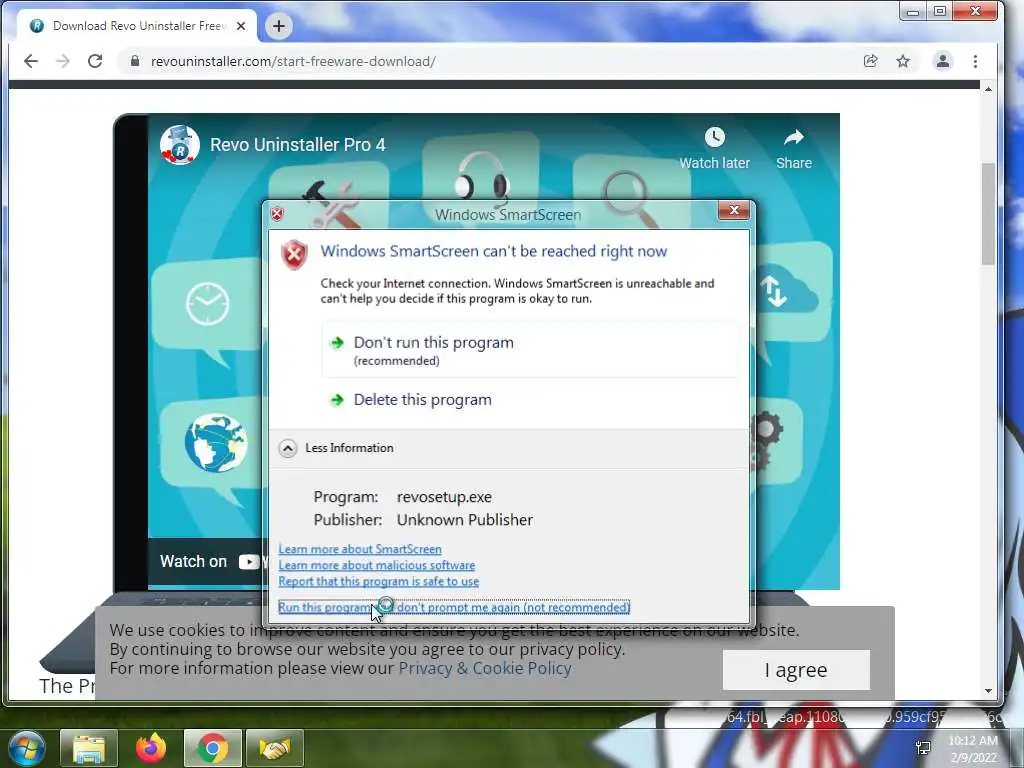This screenshot has width=1024, height=768.
Task: Click the red shield icon in SmartScreen heading
Action: [294, 255]
